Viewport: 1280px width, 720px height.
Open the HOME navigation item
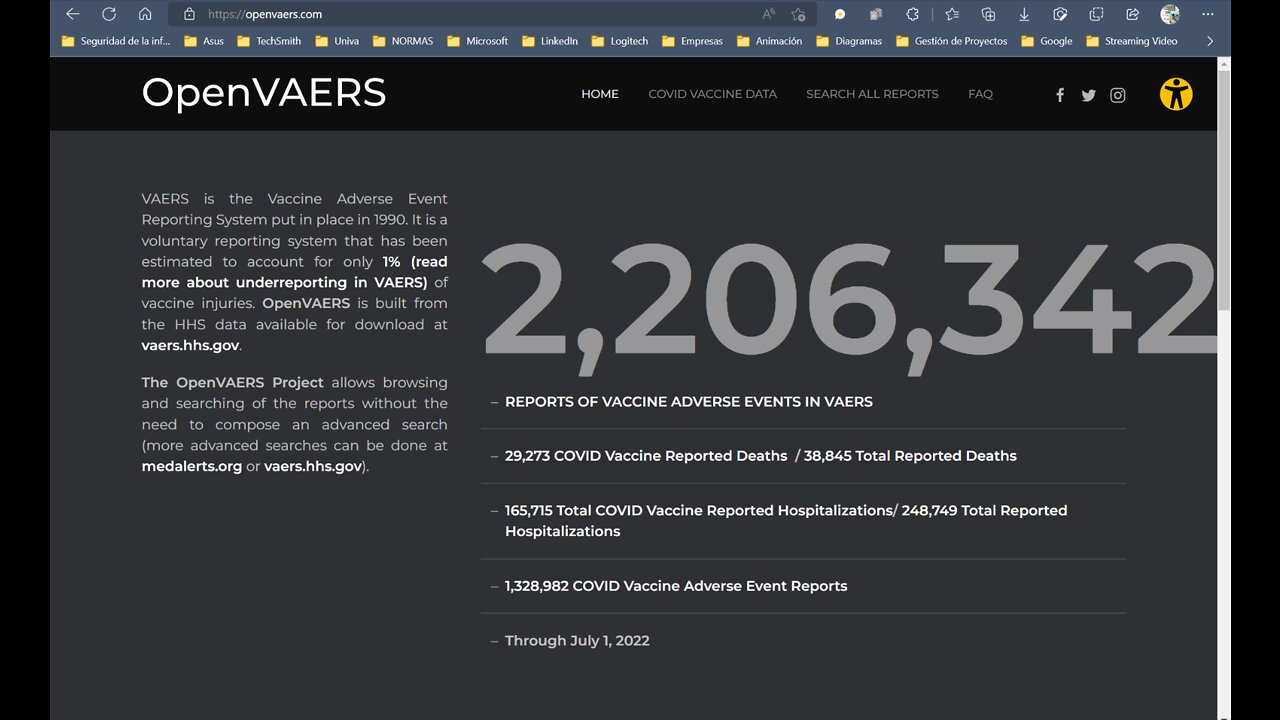(x=600, y=94)
